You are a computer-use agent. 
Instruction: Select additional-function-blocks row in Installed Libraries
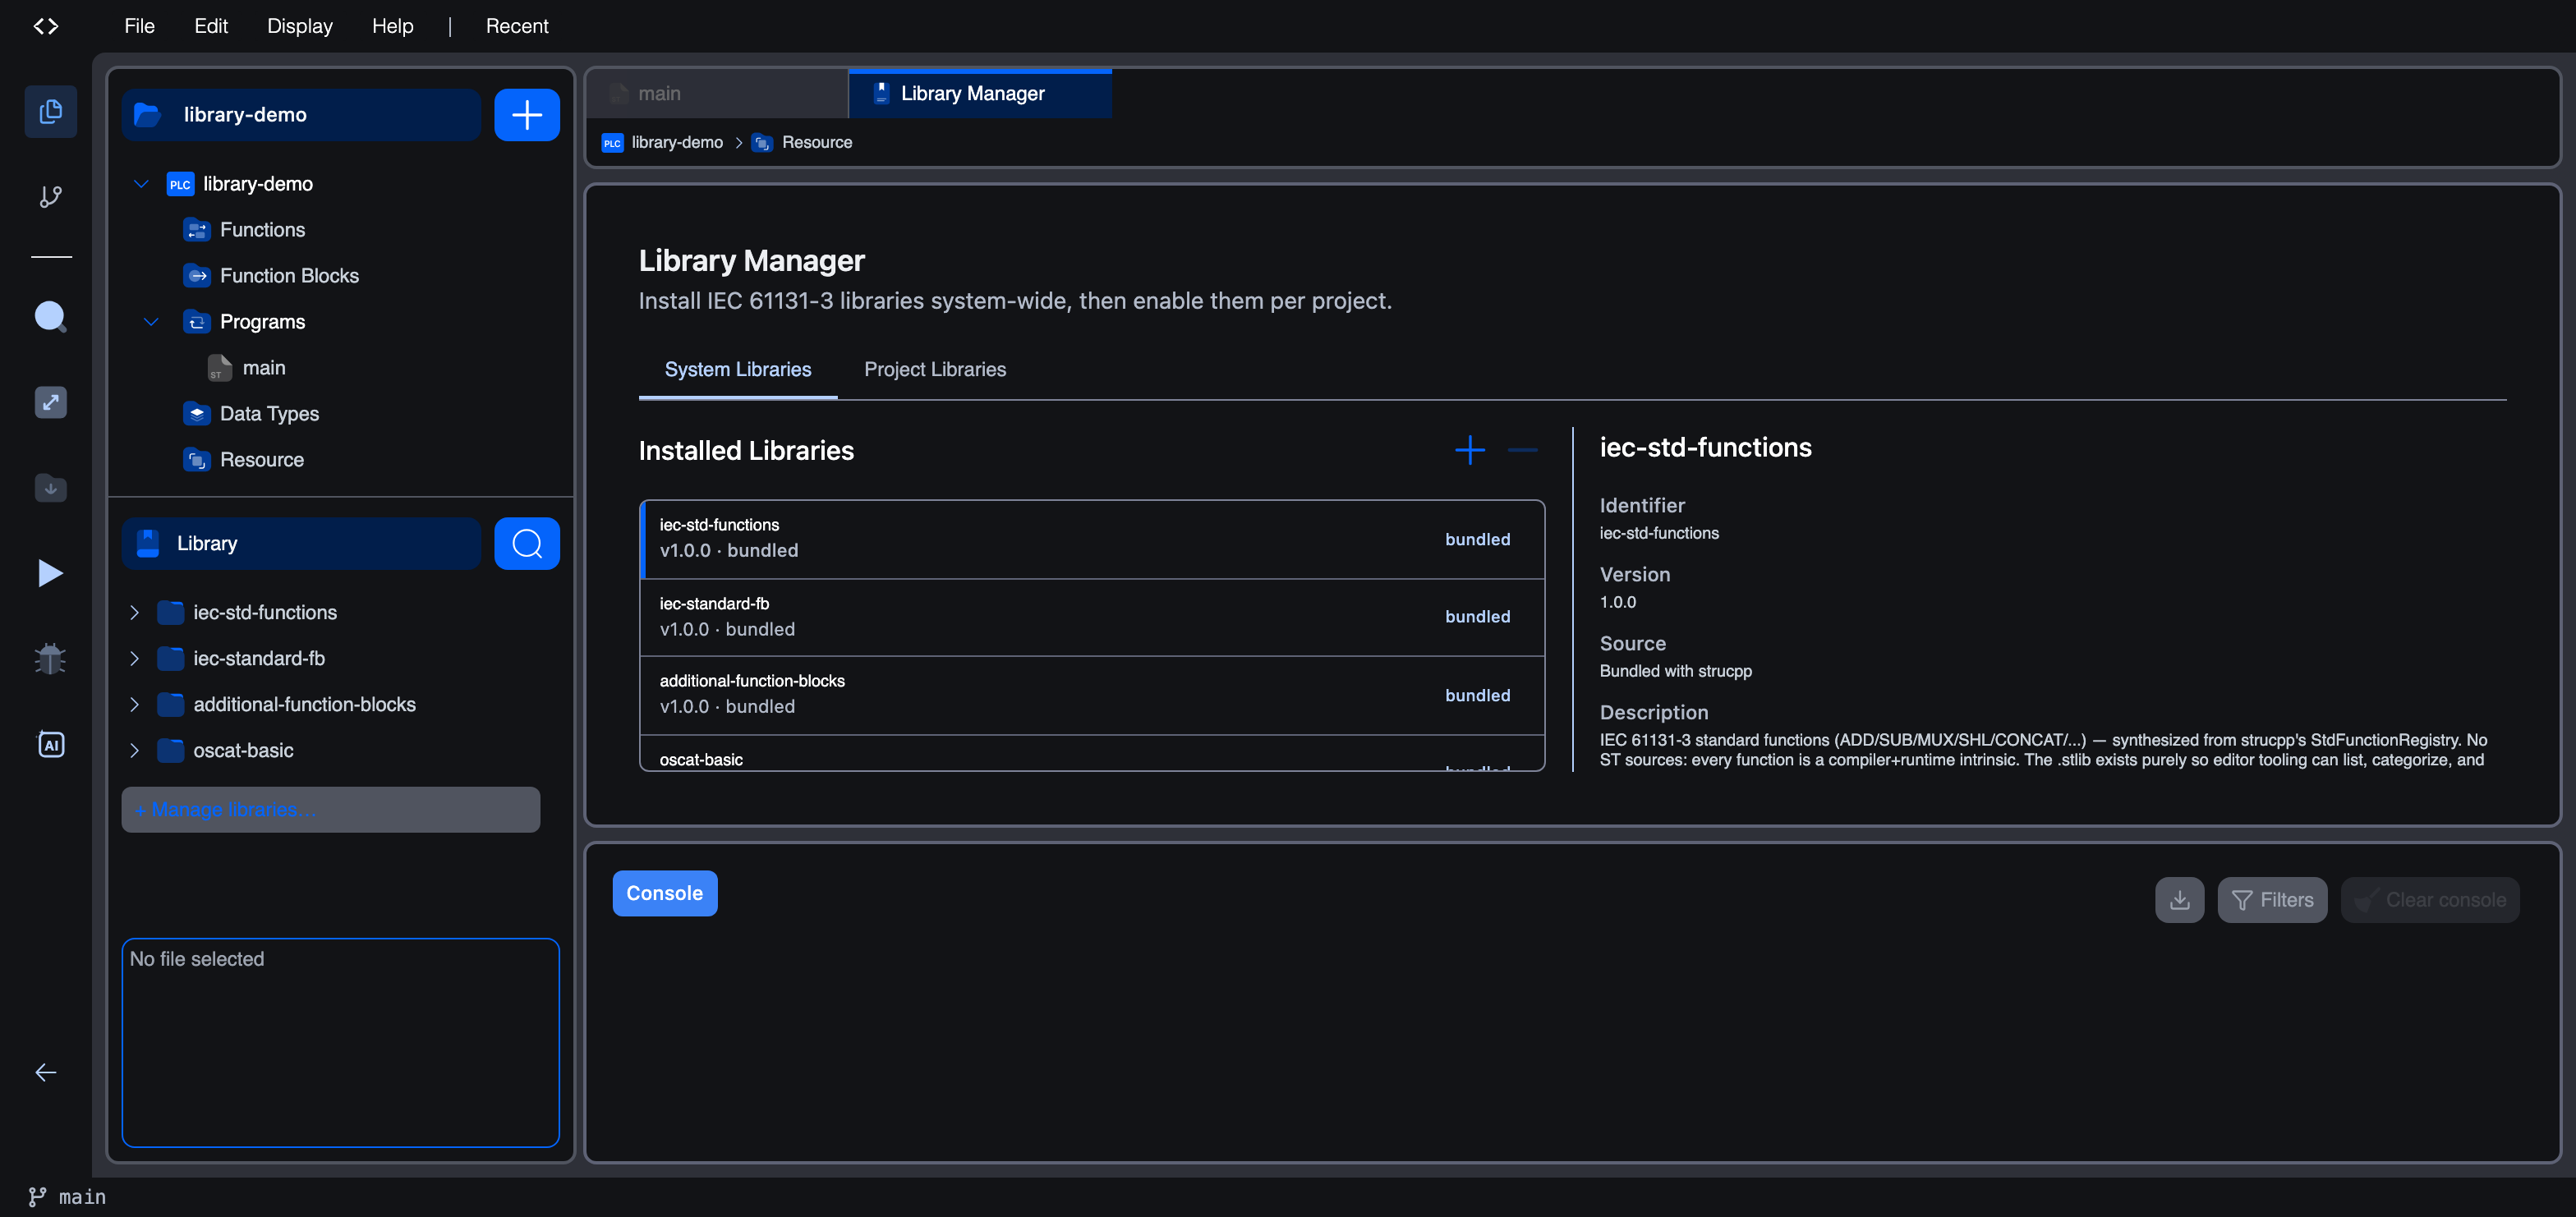(x=1092, y=695)
